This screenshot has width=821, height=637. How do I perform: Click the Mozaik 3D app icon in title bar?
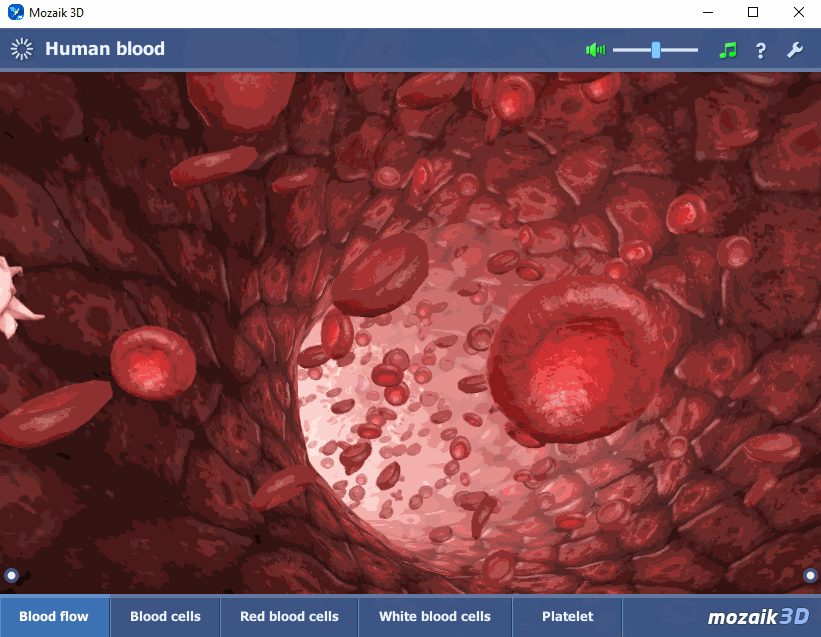(x=15, y=13)
